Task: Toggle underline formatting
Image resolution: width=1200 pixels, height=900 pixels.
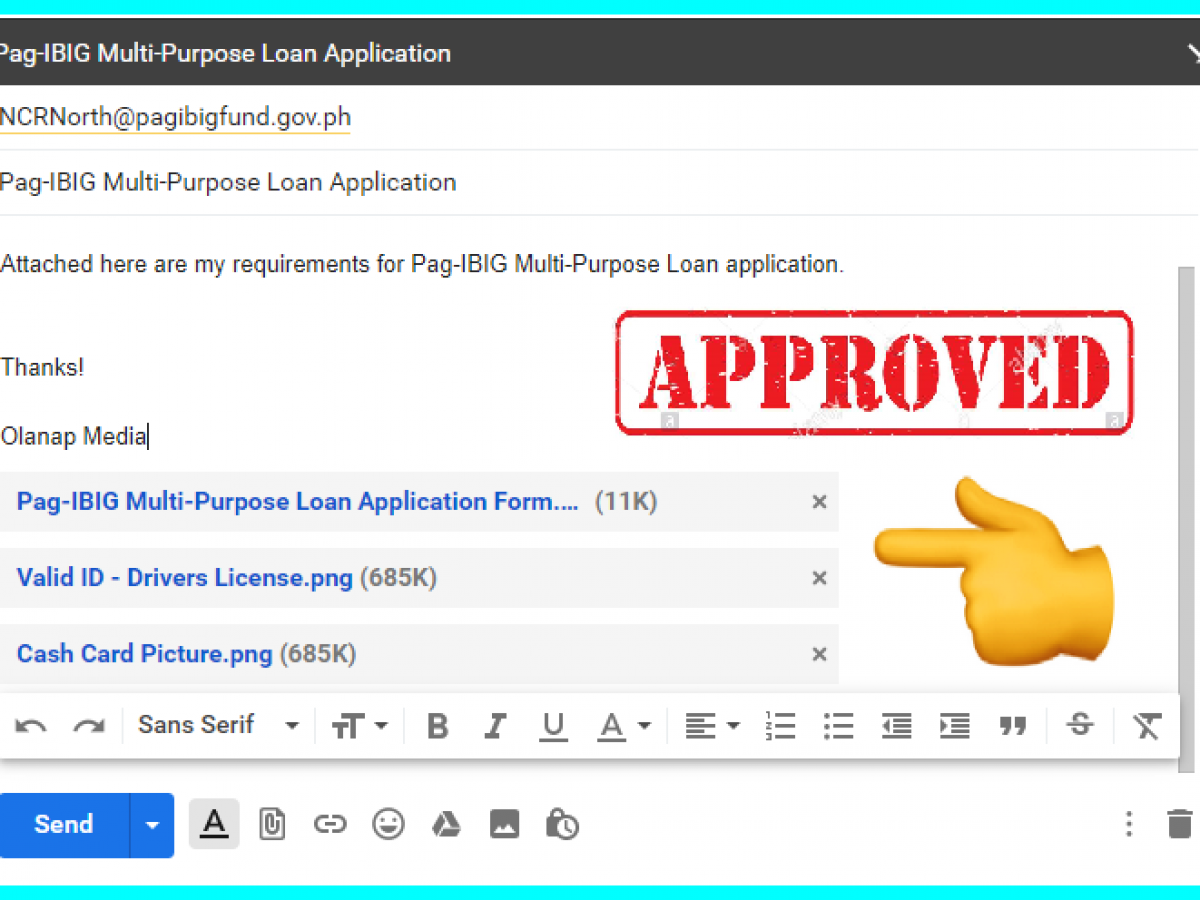Action: pos(553,726)
